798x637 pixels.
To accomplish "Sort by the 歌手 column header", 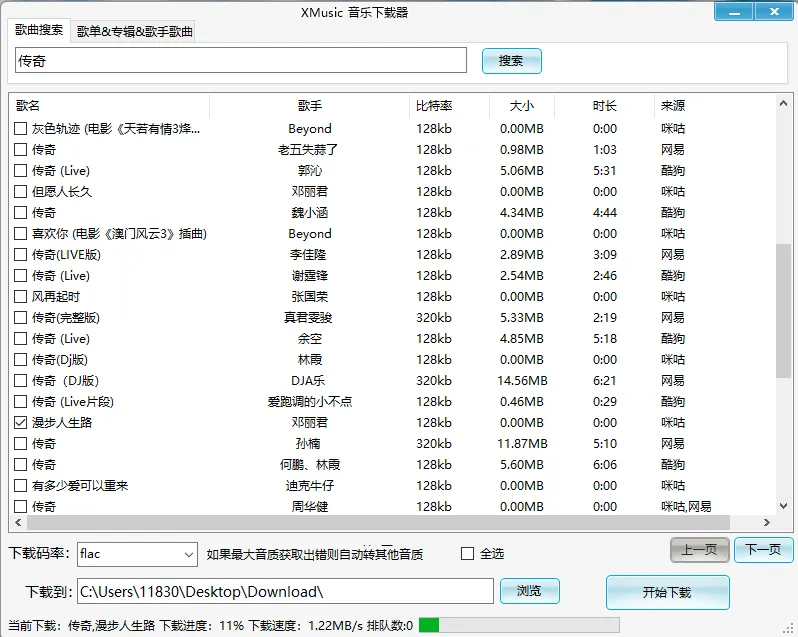I will 309,106.
